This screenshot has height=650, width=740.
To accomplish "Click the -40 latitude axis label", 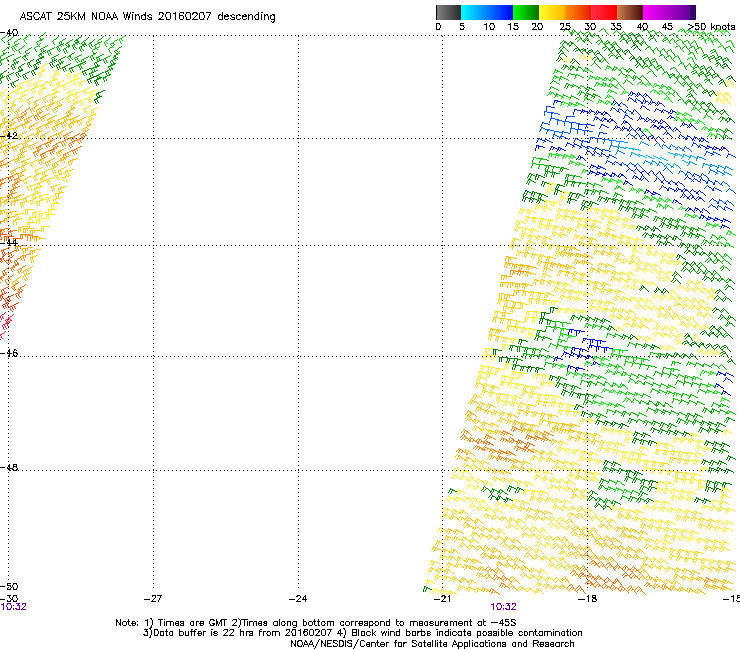I will (9, 33).
